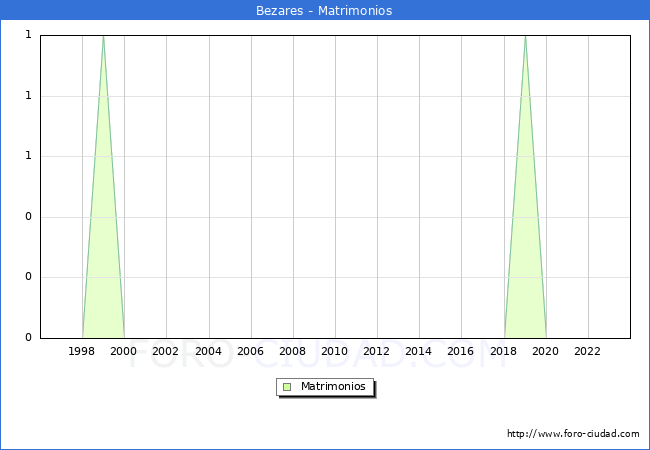Select the 2000 x-axis label

[124, 351]
